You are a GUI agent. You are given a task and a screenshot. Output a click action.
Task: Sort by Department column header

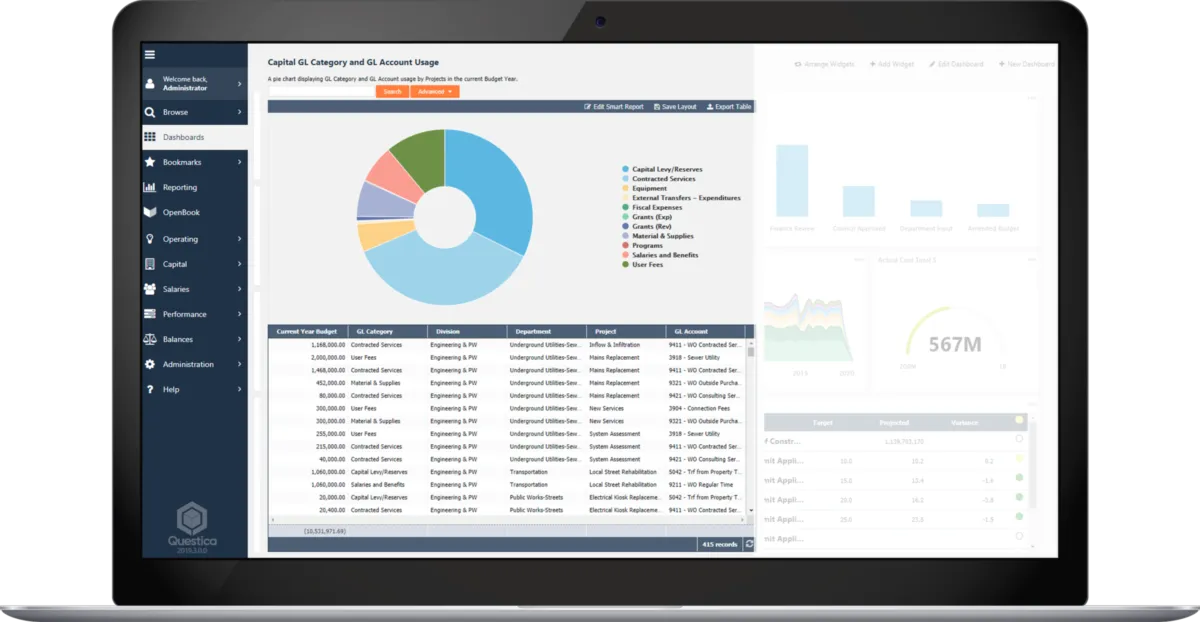click(x=546, y=331)
